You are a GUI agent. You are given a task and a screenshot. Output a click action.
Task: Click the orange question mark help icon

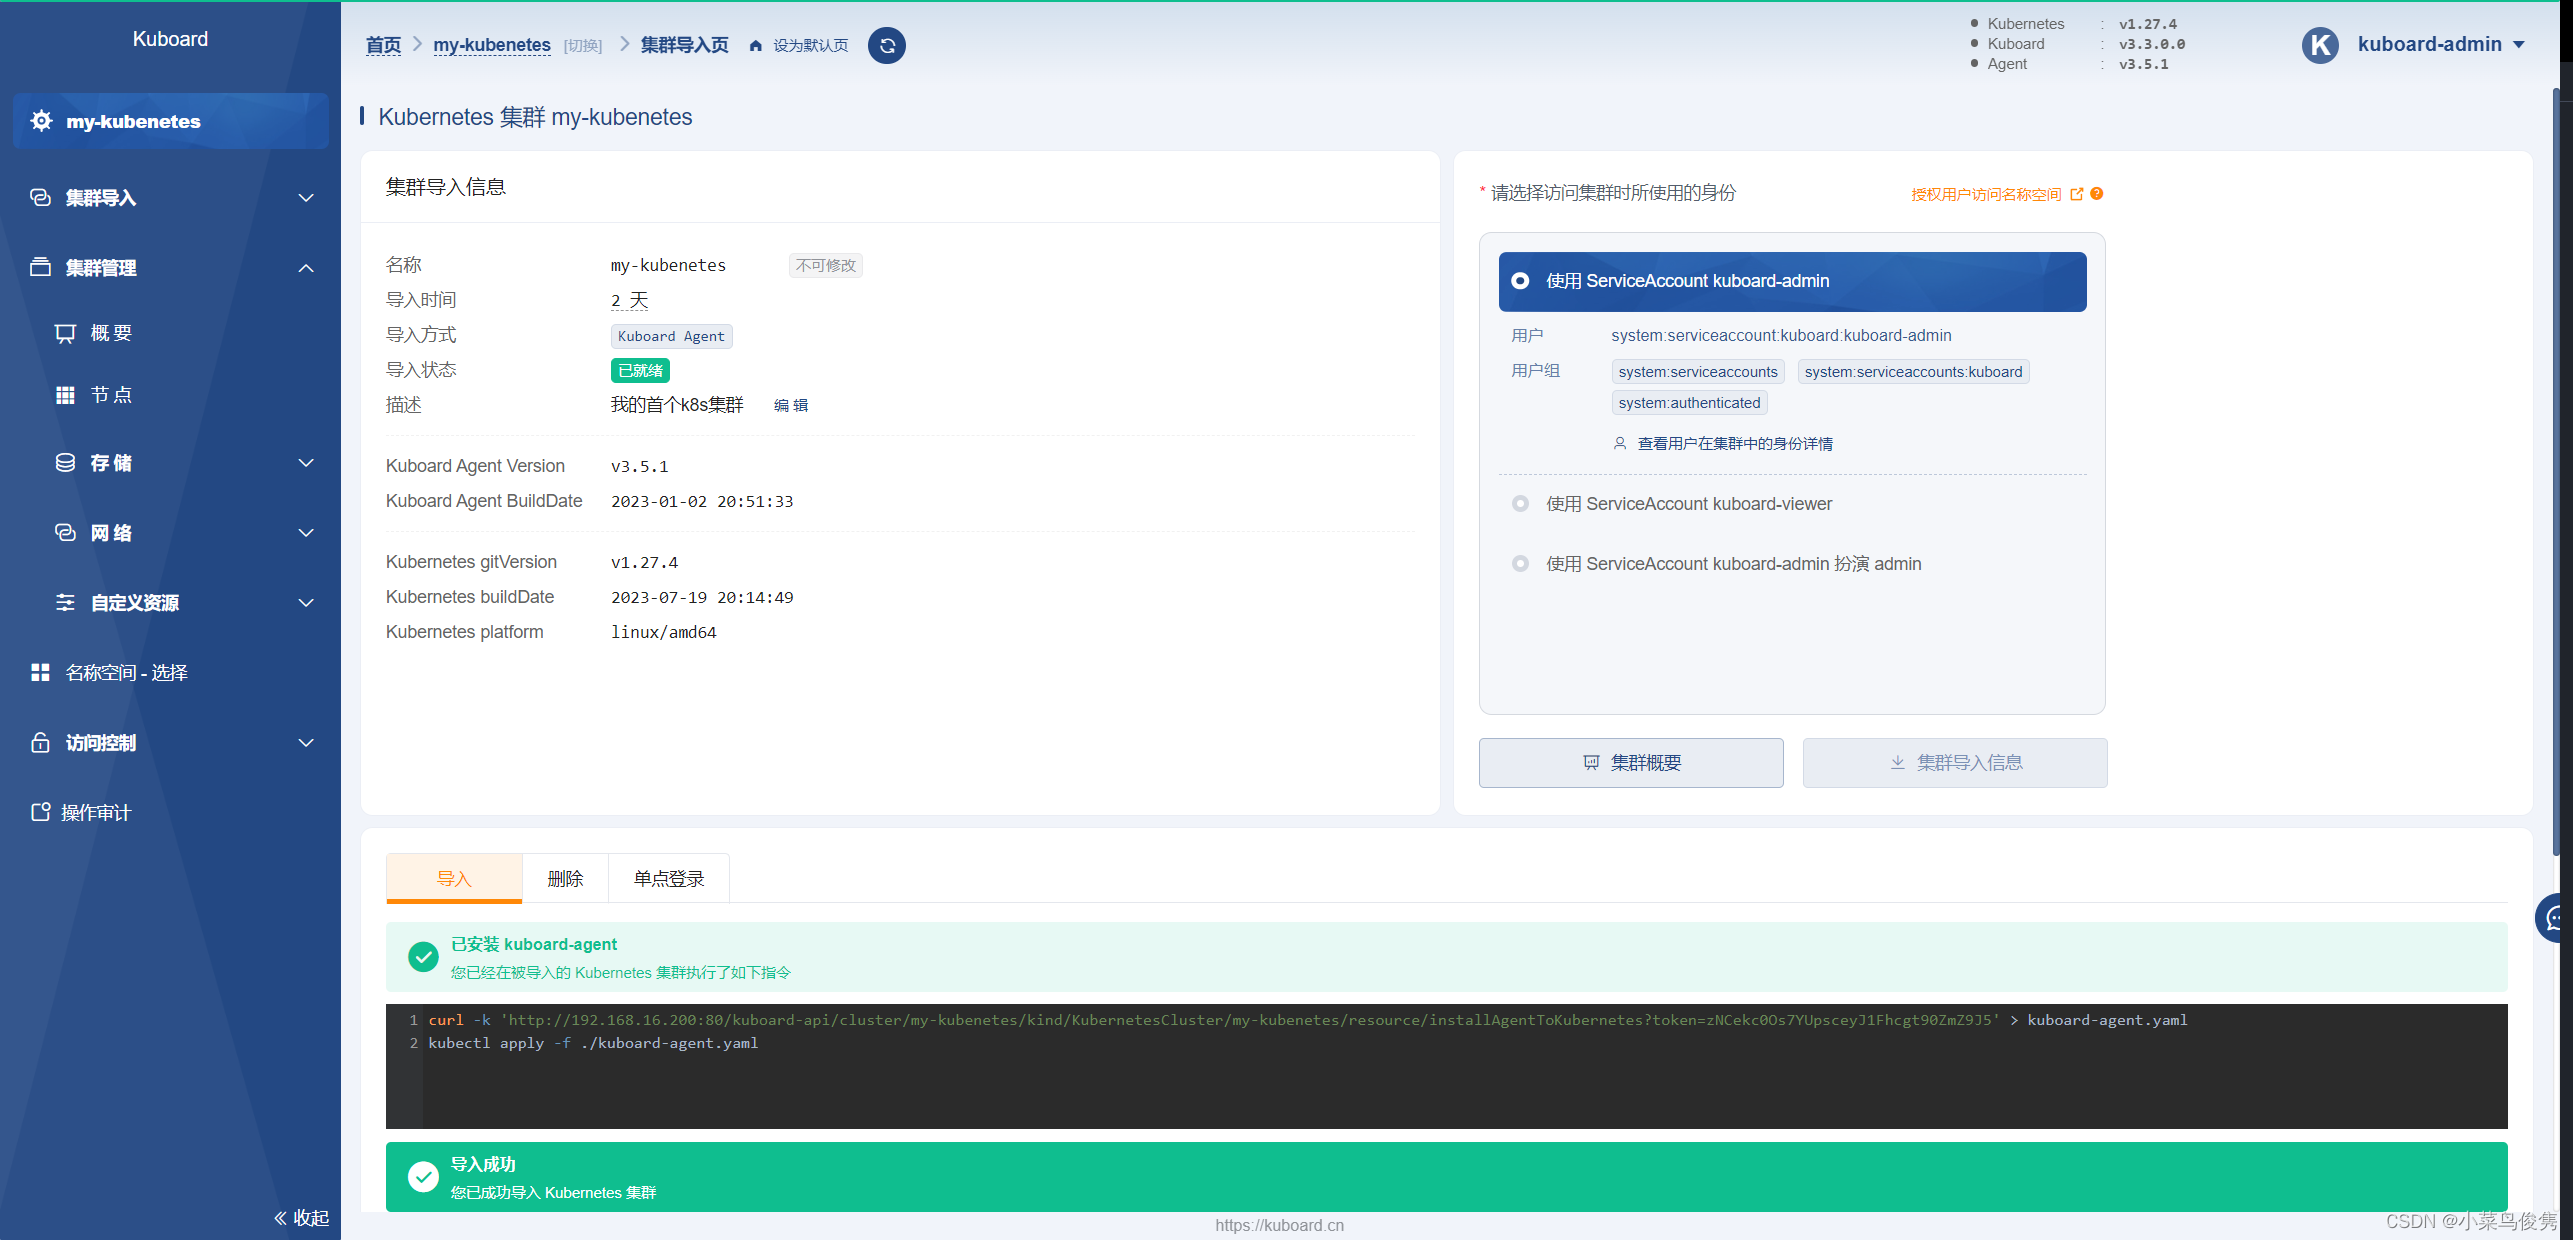[x=2097, y=194]
